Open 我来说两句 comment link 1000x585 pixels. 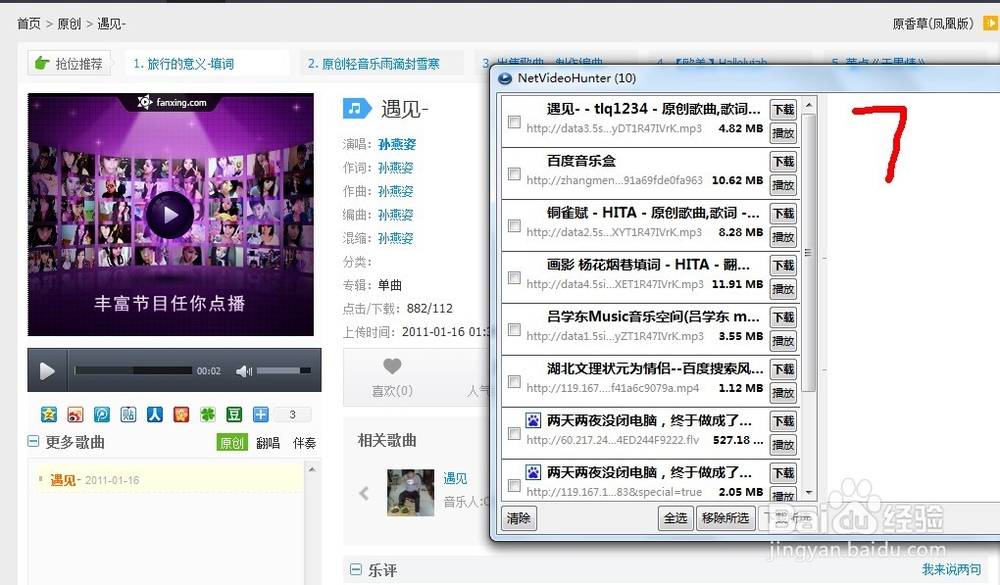pos(952,569)
